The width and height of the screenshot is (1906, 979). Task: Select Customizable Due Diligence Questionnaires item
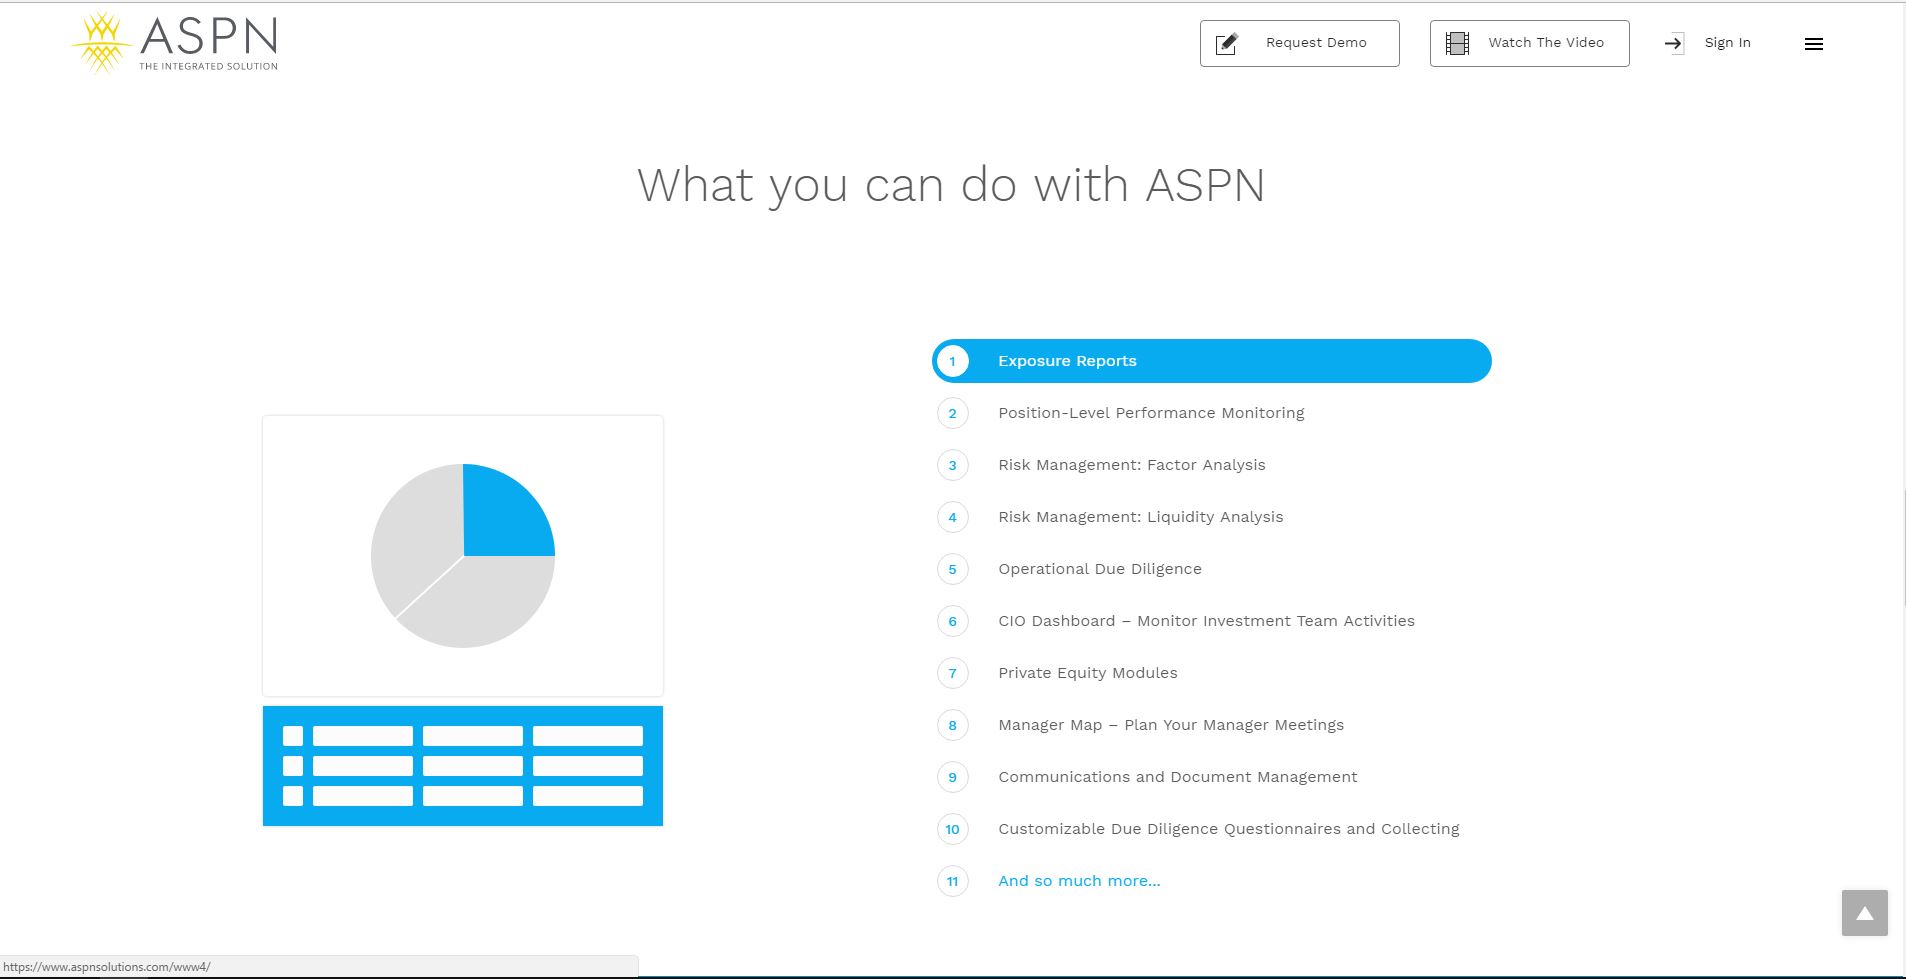[1228, 829]
